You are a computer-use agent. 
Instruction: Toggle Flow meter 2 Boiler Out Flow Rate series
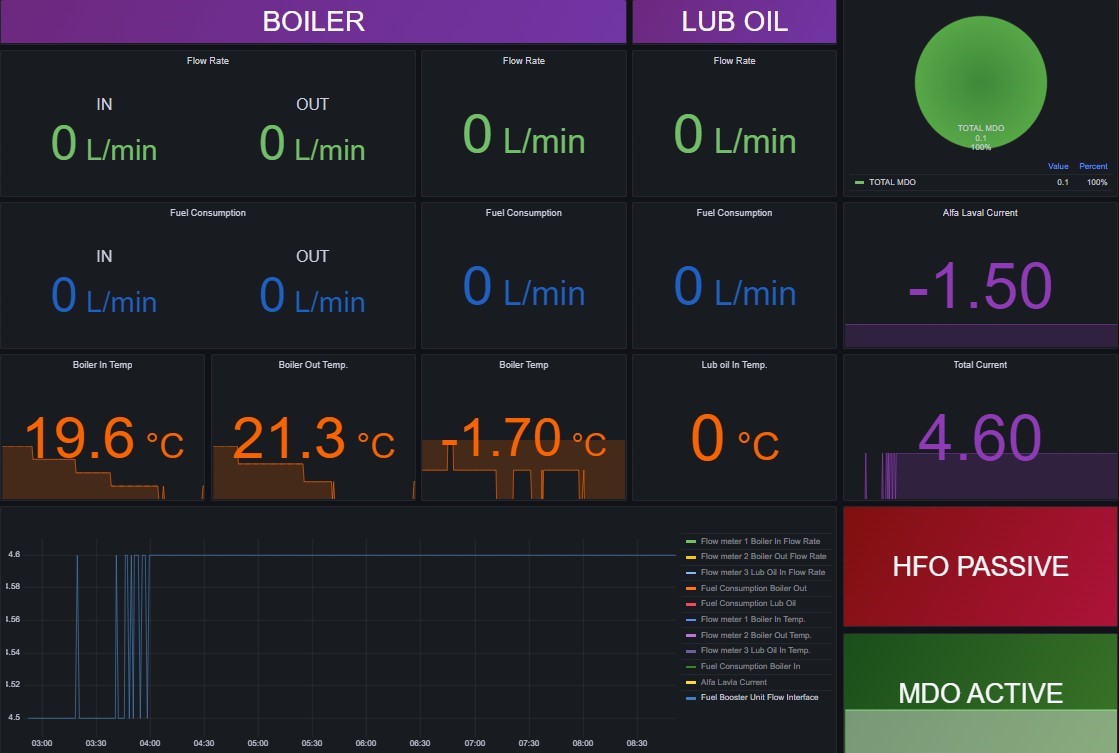point(763,556)
